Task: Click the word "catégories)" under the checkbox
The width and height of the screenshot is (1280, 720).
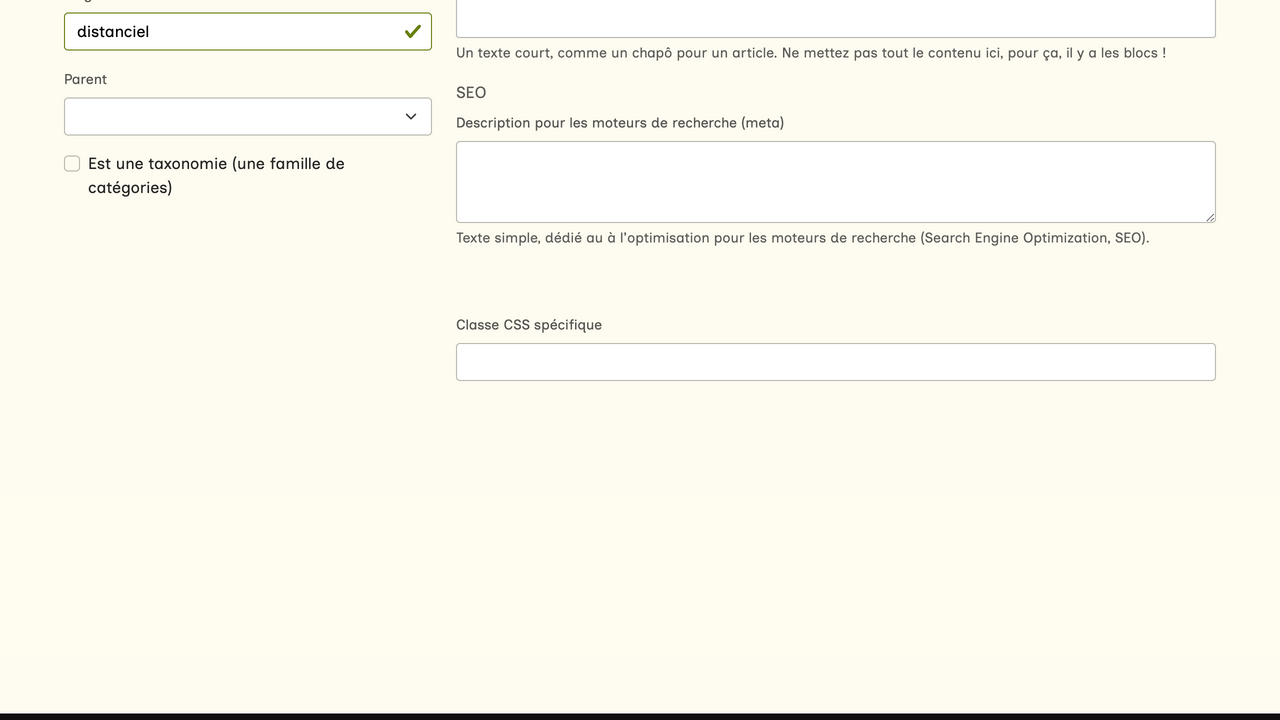Action: coord(130,188)
